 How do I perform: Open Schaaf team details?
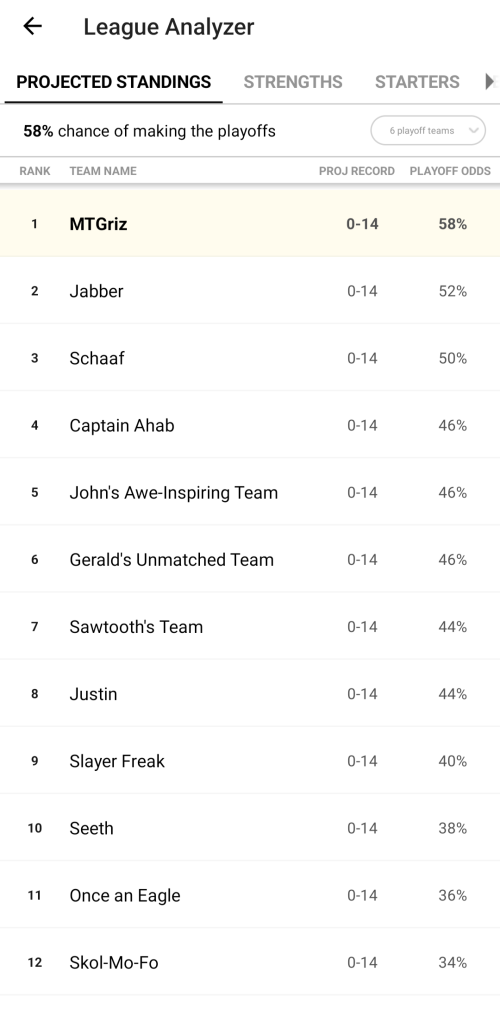250,358
